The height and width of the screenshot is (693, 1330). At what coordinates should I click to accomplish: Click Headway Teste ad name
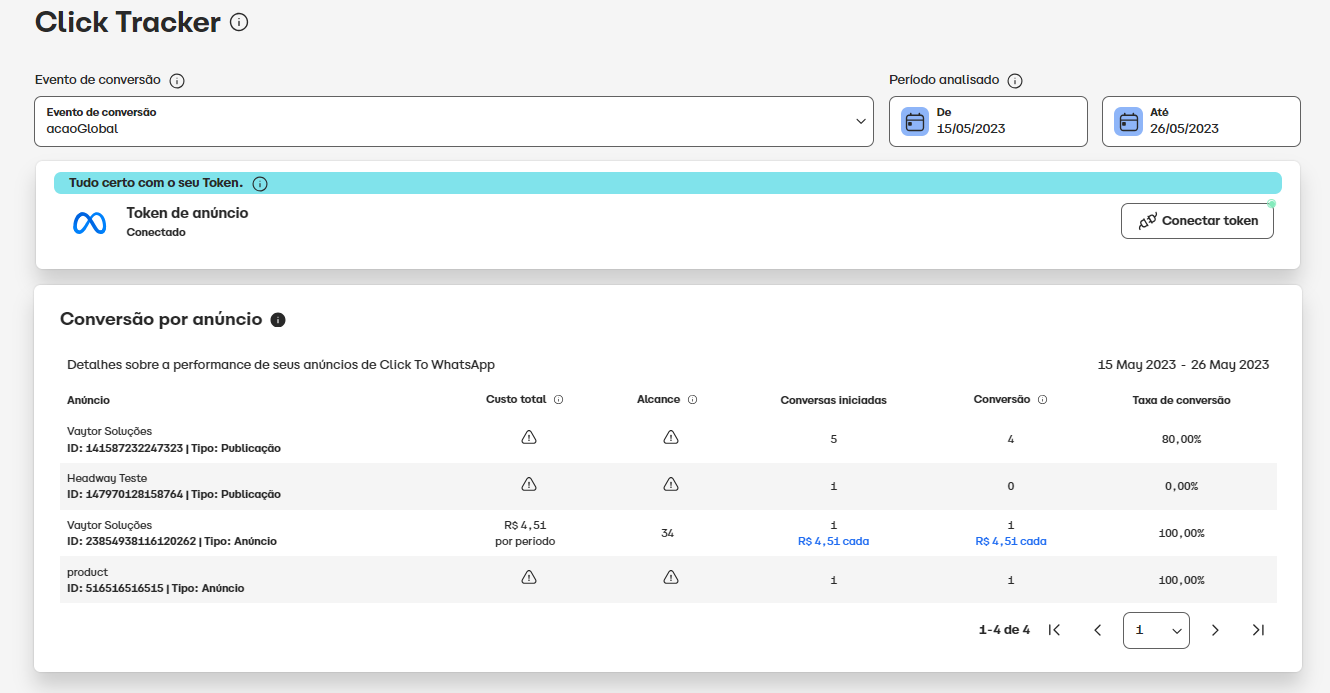(107, 478)
